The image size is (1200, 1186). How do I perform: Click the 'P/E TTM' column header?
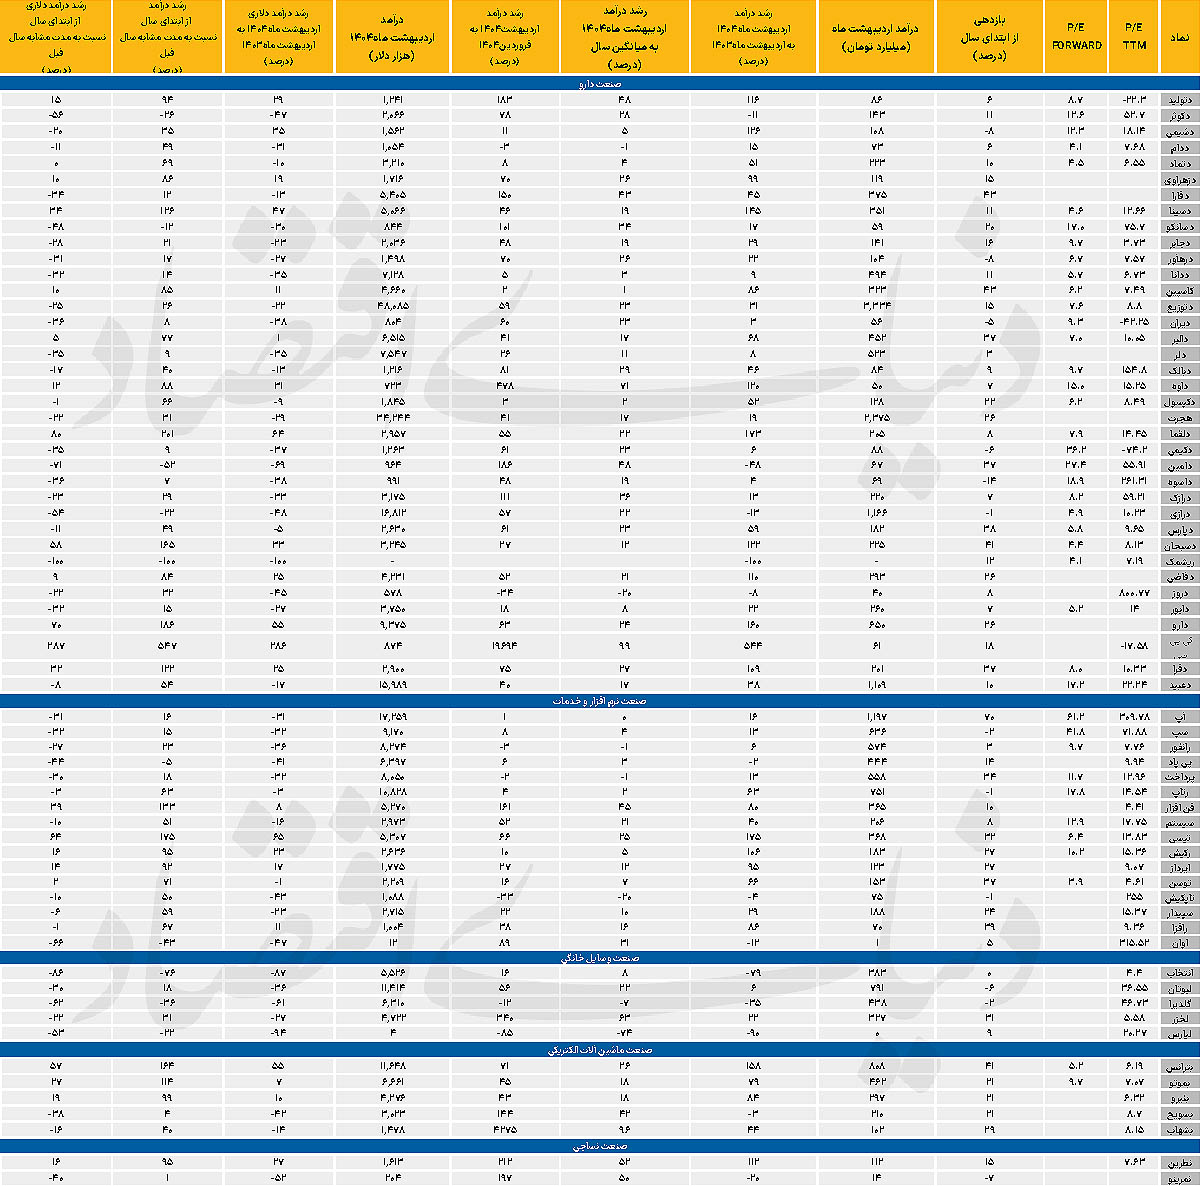pyautogui.click(x=1134, y=37)
